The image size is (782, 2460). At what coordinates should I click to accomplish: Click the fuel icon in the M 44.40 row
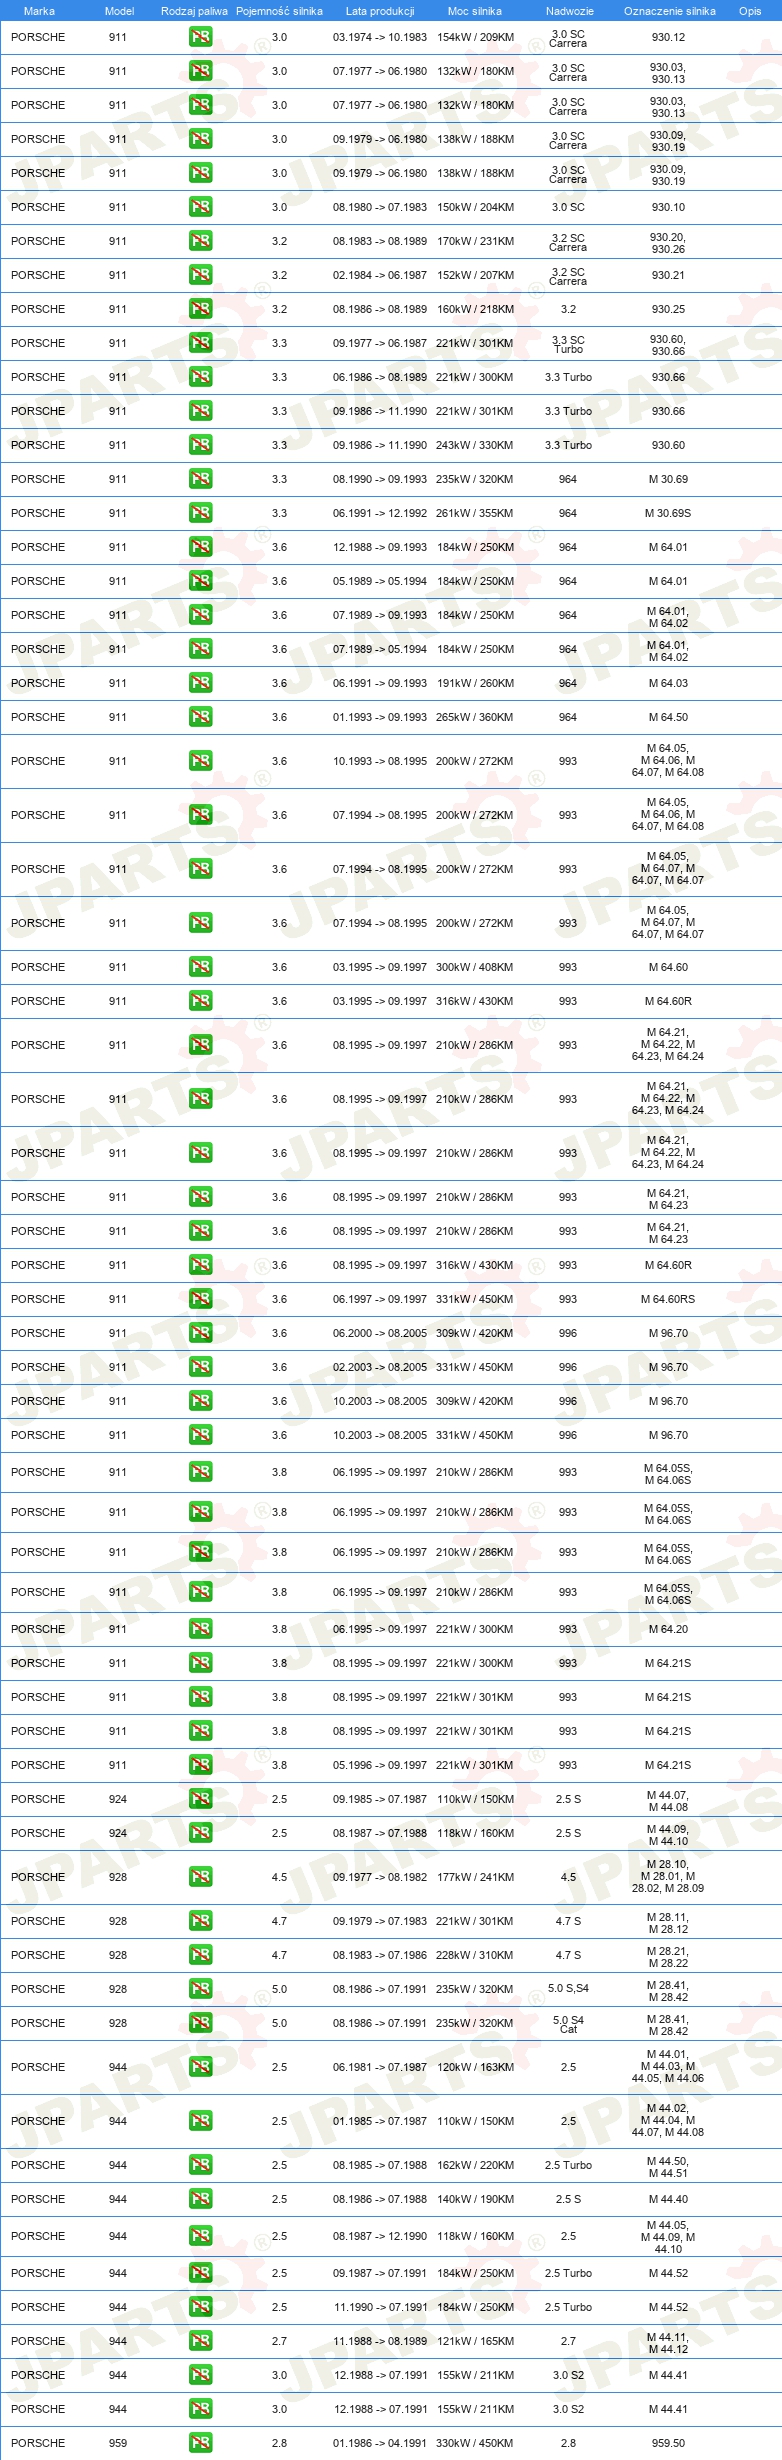coord(200,2199)
